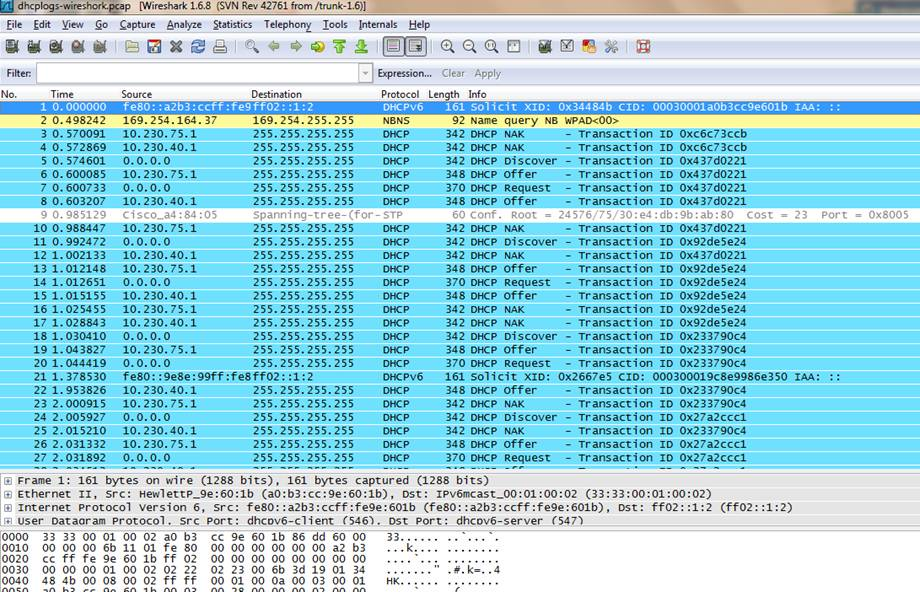Viewport: 920px width, 592px height.
Task: Sort by the Time column header
Action: coord(62,94)
